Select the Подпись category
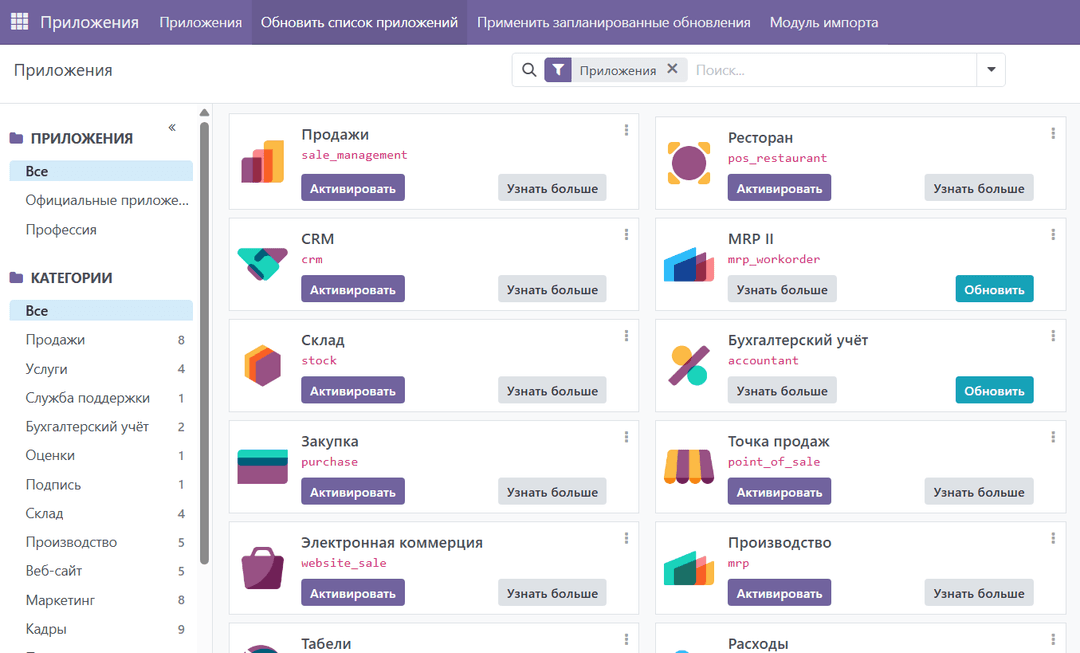The width and height of the screenshot is (1080, 653). 101,484
